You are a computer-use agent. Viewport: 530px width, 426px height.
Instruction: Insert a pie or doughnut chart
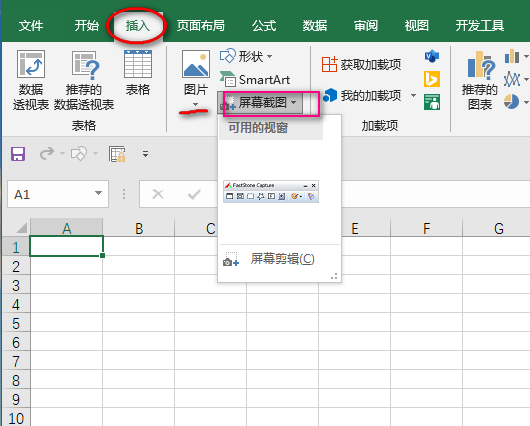pyautogui.click(x=511, y=102)
